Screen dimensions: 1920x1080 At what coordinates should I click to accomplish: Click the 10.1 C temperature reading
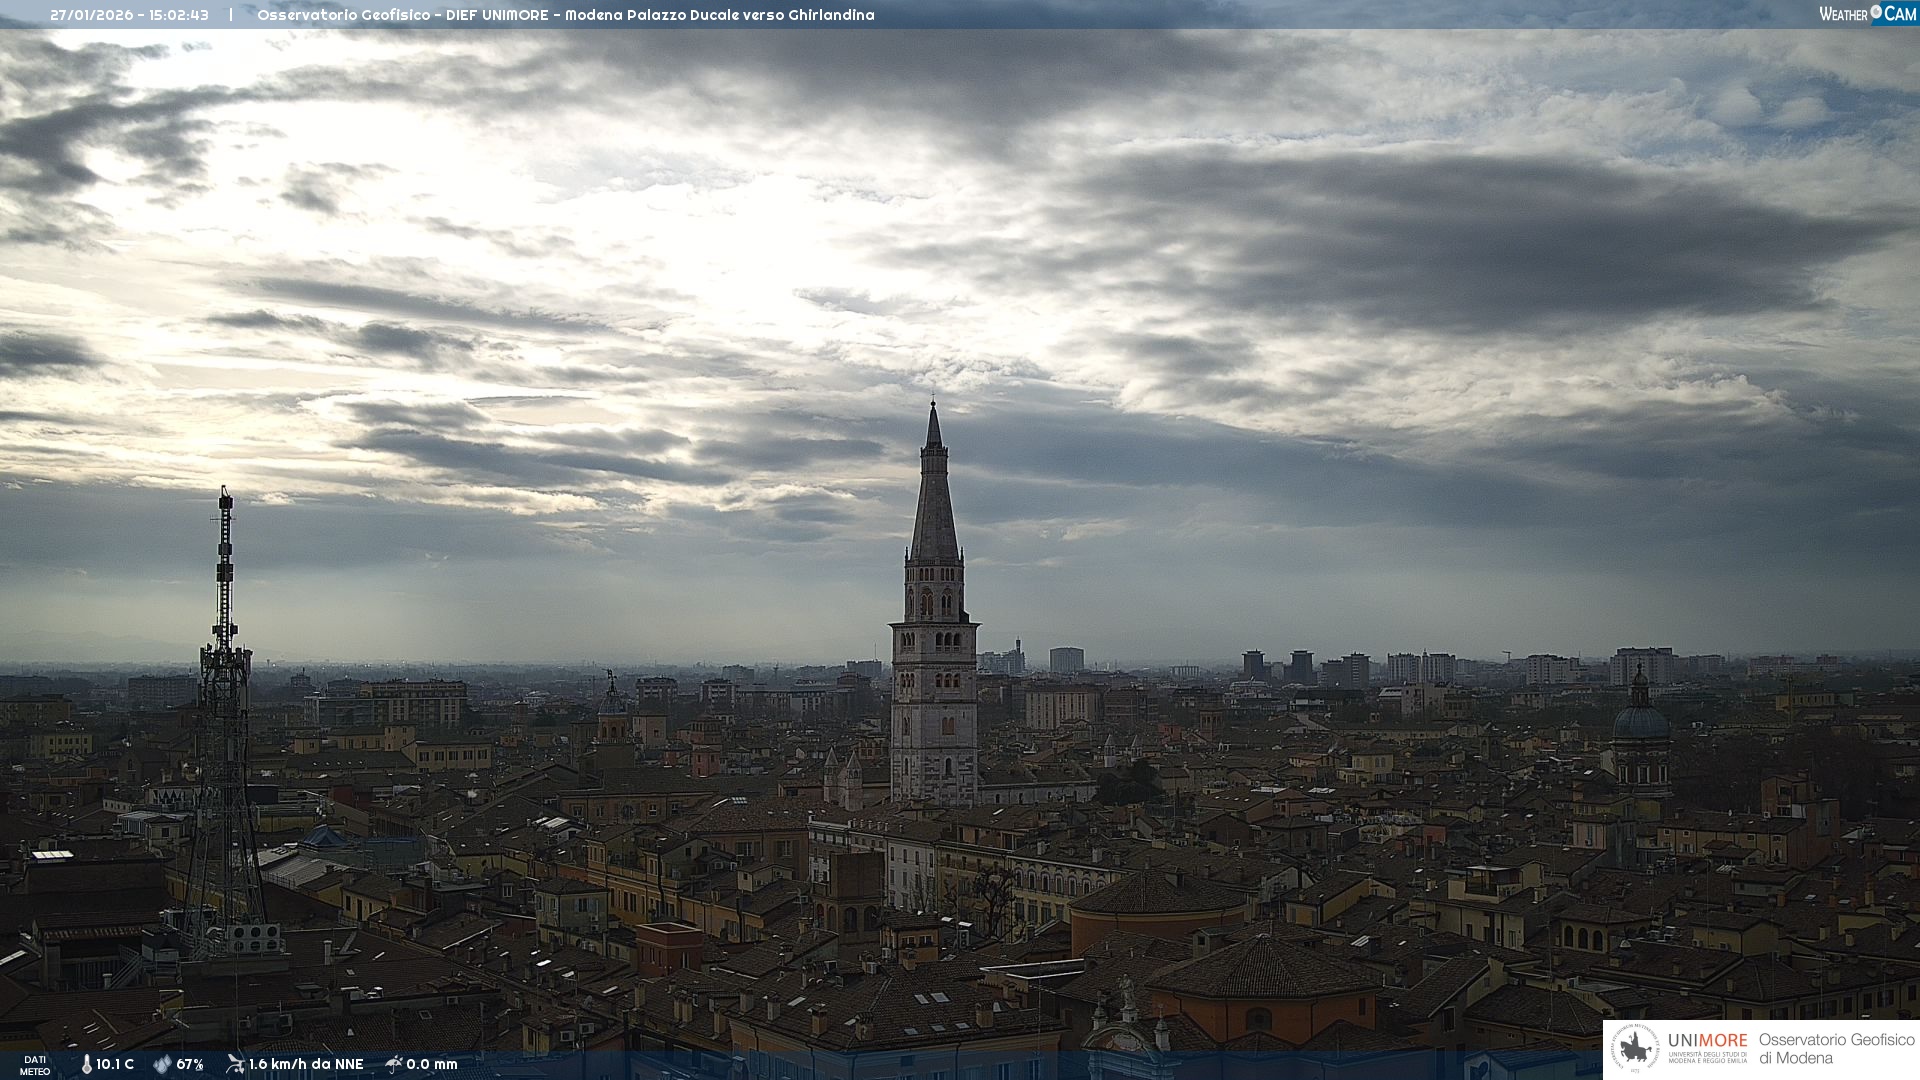pyautogui.click(x=115, y=1065)
